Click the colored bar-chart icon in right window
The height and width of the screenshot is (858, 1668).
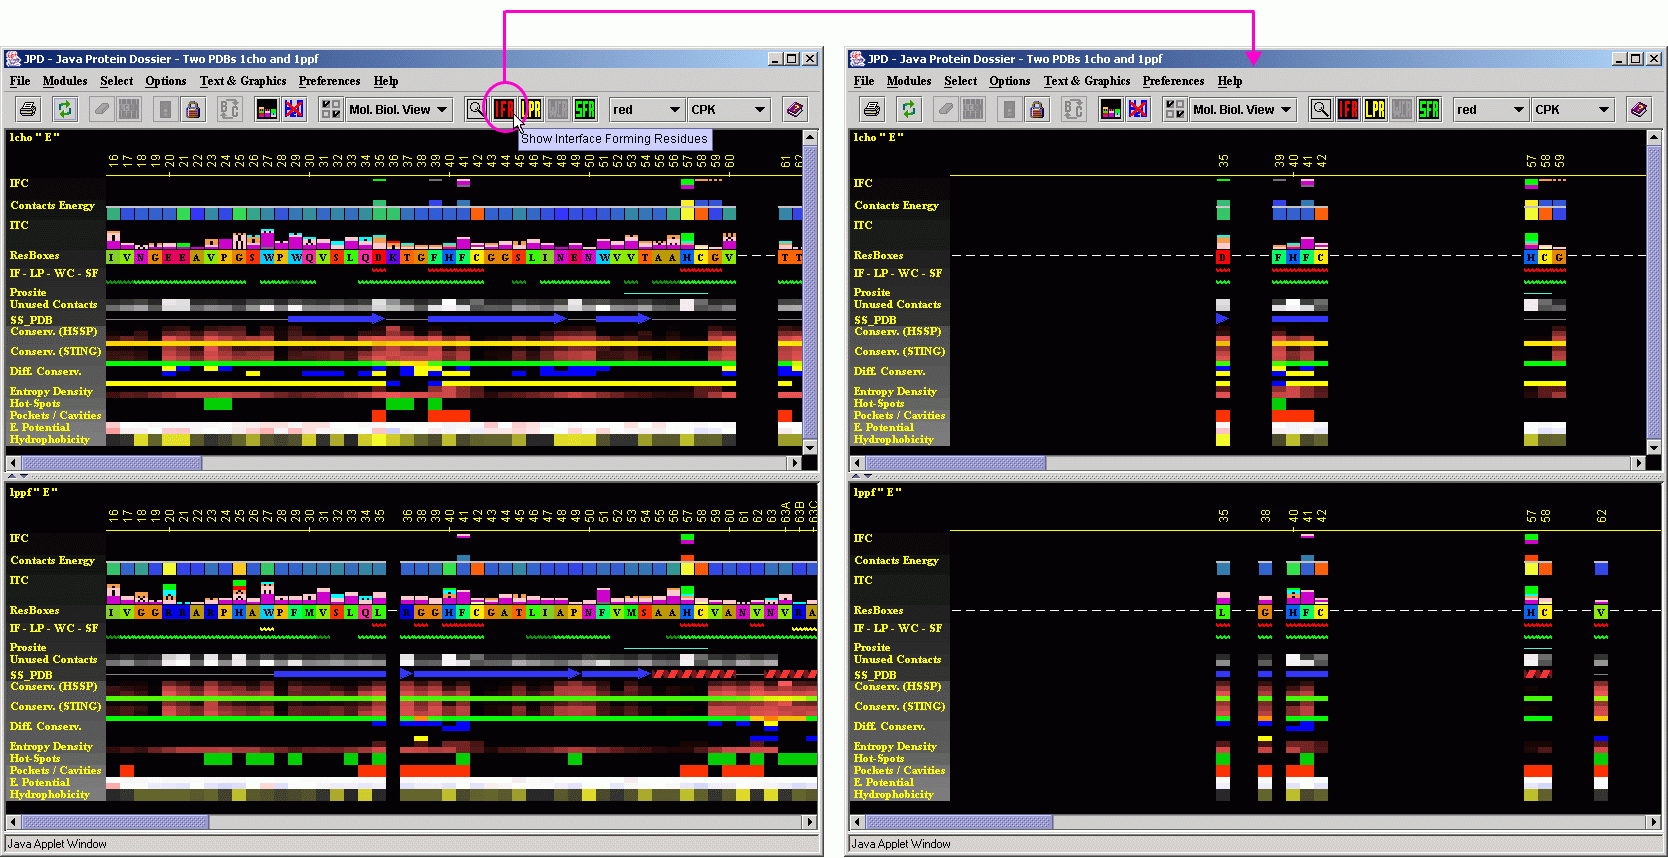pos(1111,109)
